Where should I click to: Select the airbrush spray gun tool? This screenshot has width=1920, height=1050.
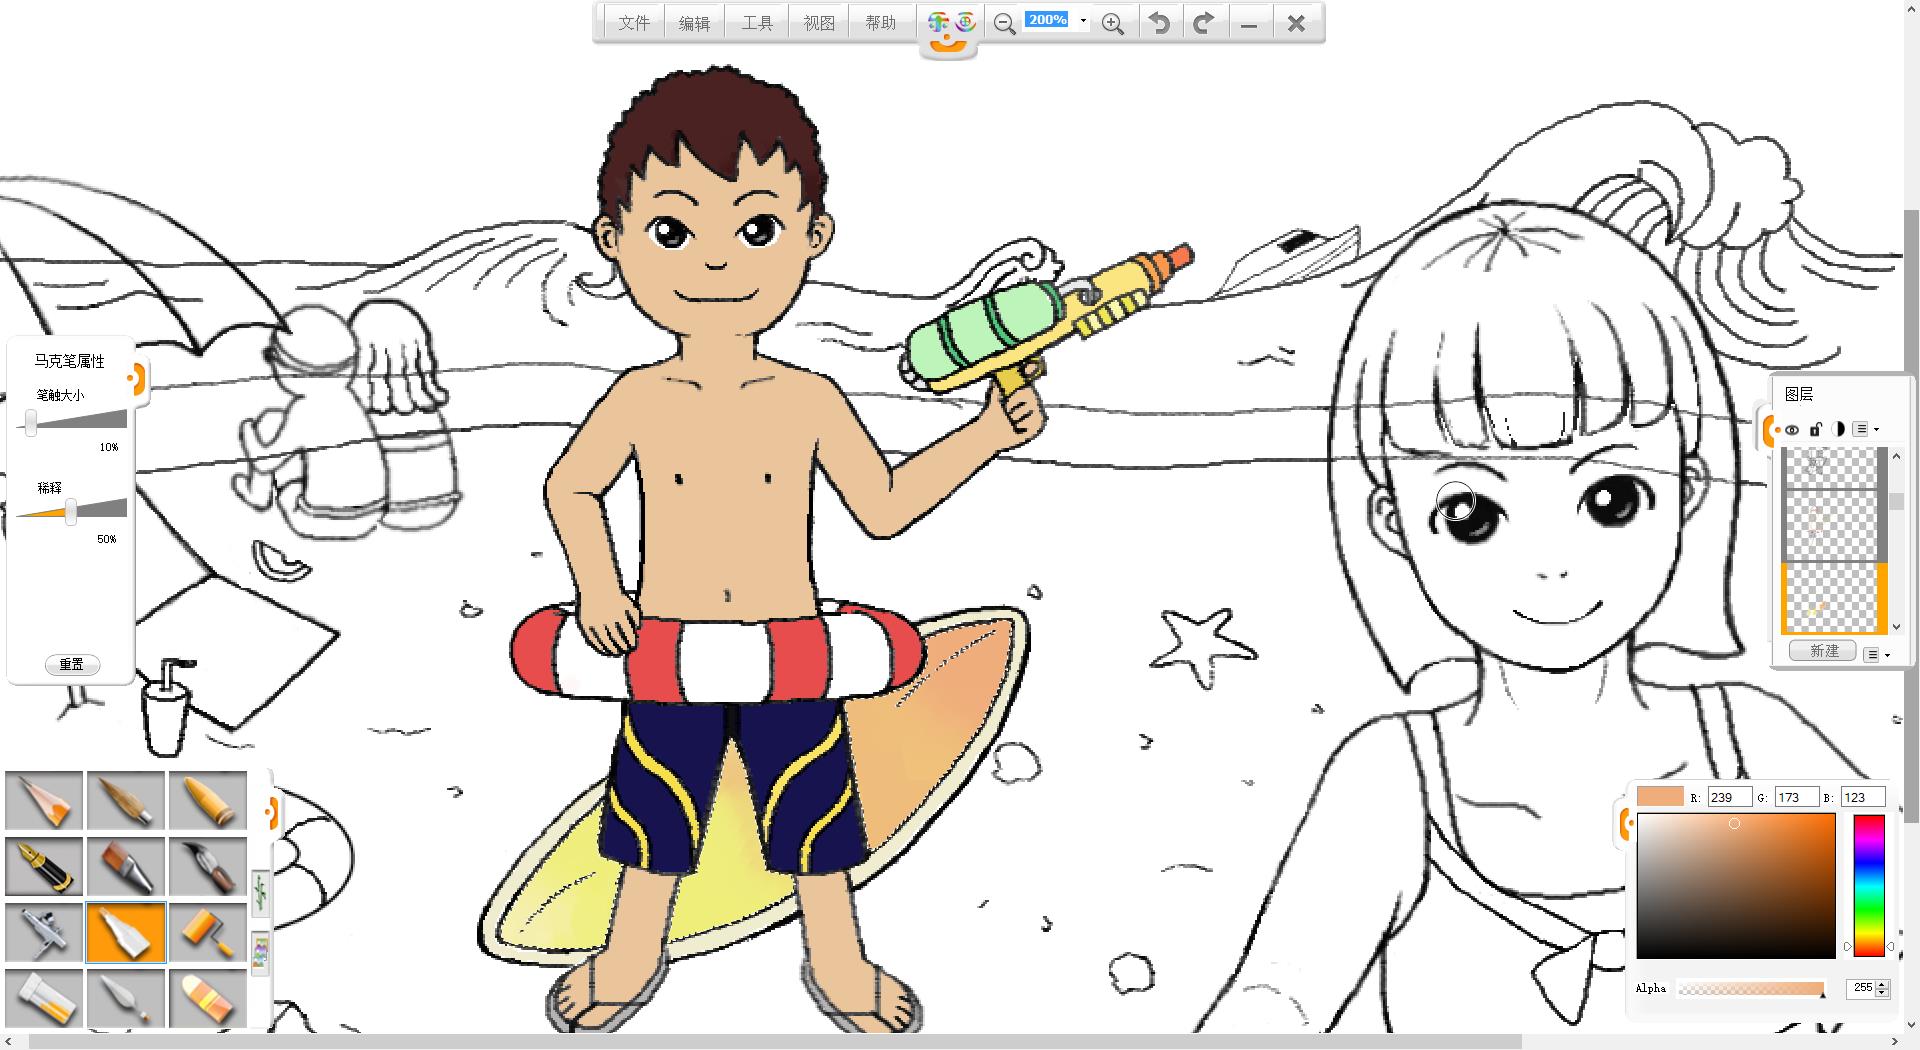pos(45,933)
